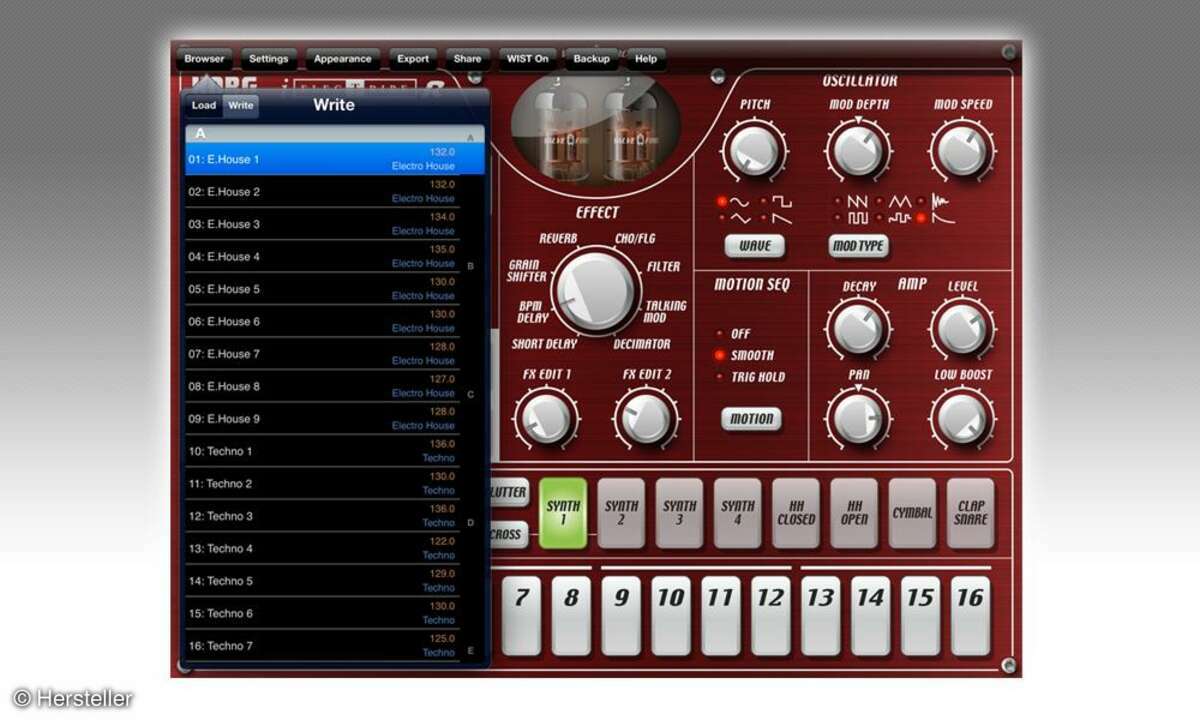Click the oscillator Pitch knob
Image resolution: width=1200 pixels, height=720 pixels.
point(754,153)
